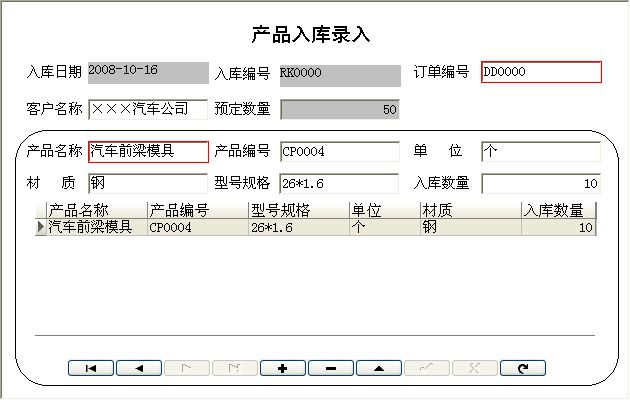Go to first record navigator button
Viewport: 630px width, 400px height.
coord(91,368)
